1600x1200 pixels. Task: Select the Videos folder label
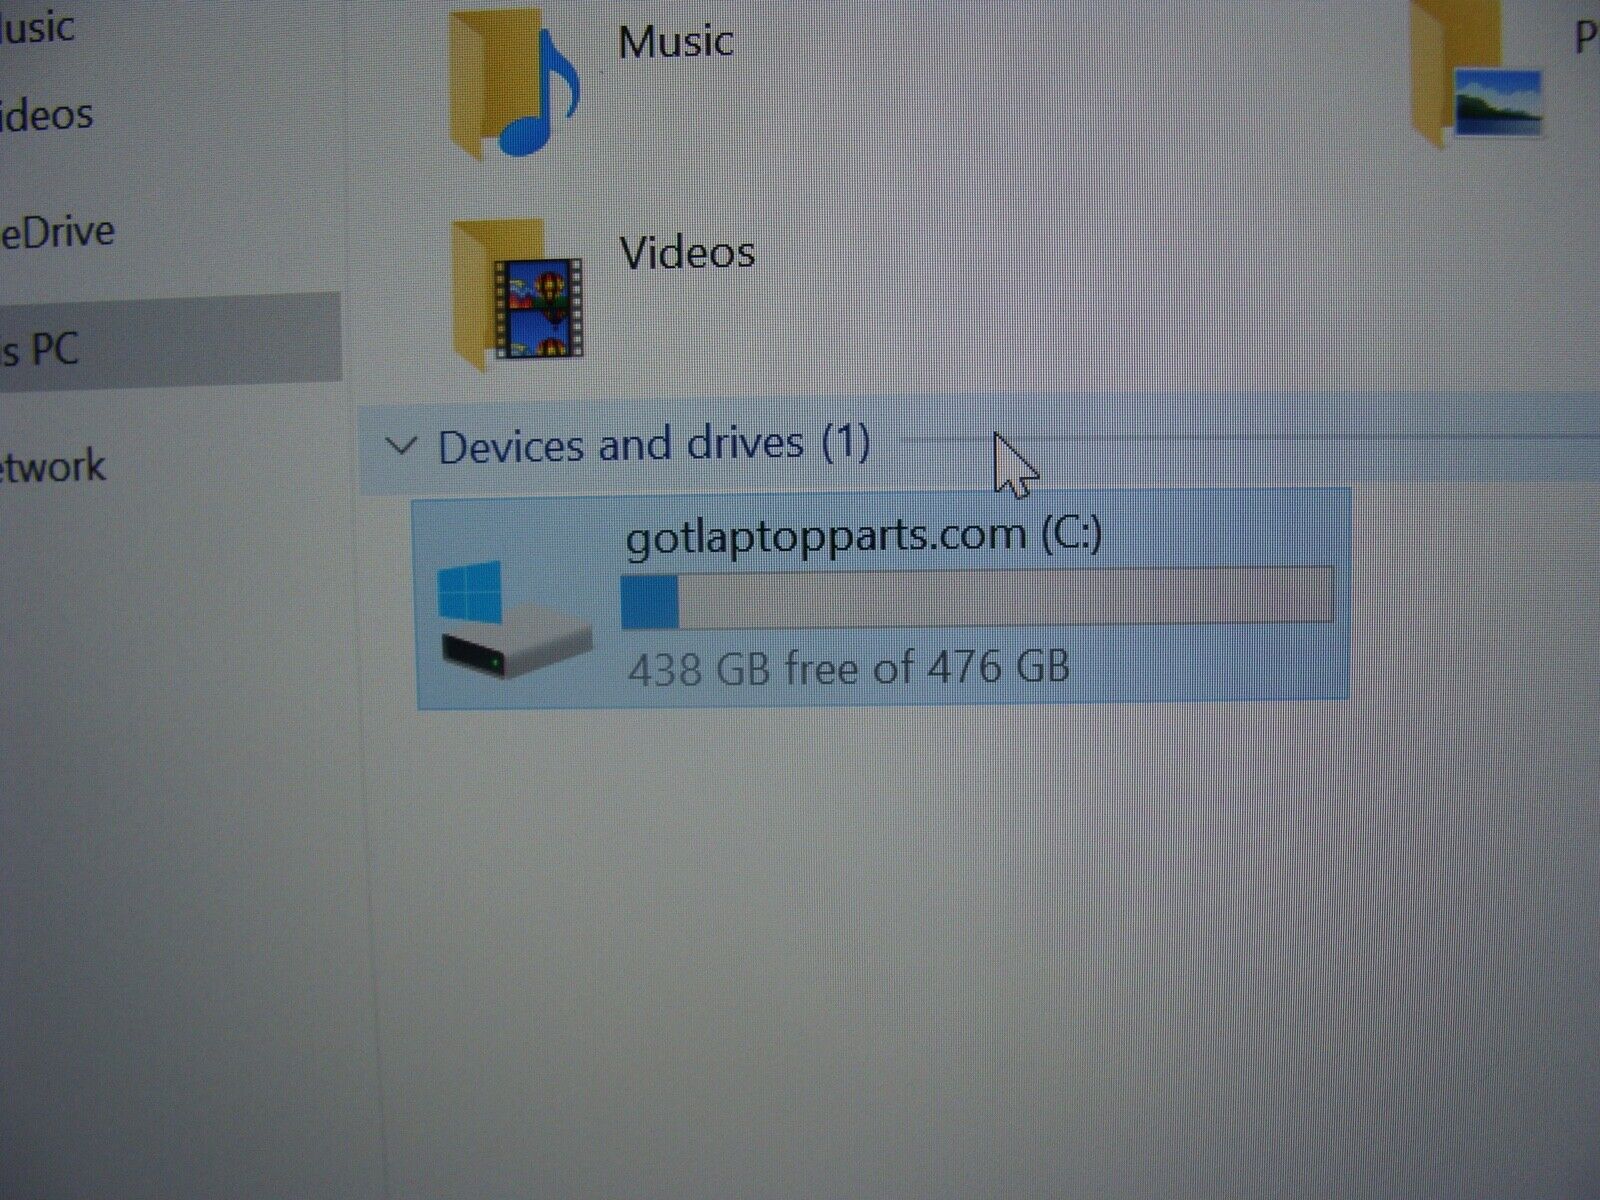pyautogui.click(x=687, y=252)
